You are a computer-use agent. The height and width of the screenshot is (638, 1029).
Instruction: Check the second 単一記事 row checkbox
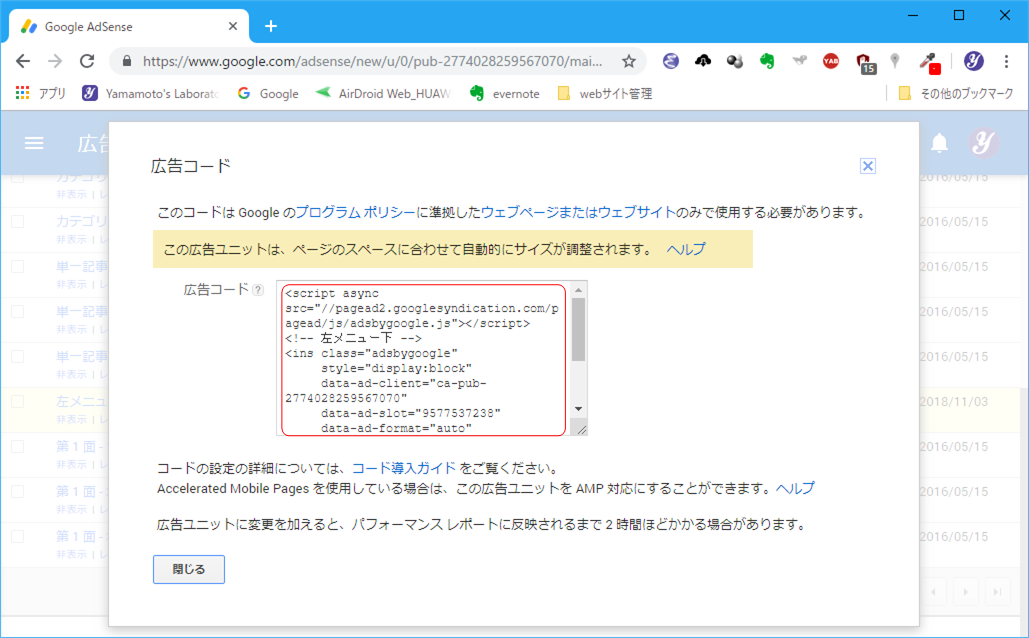click(x=18, y=312)
